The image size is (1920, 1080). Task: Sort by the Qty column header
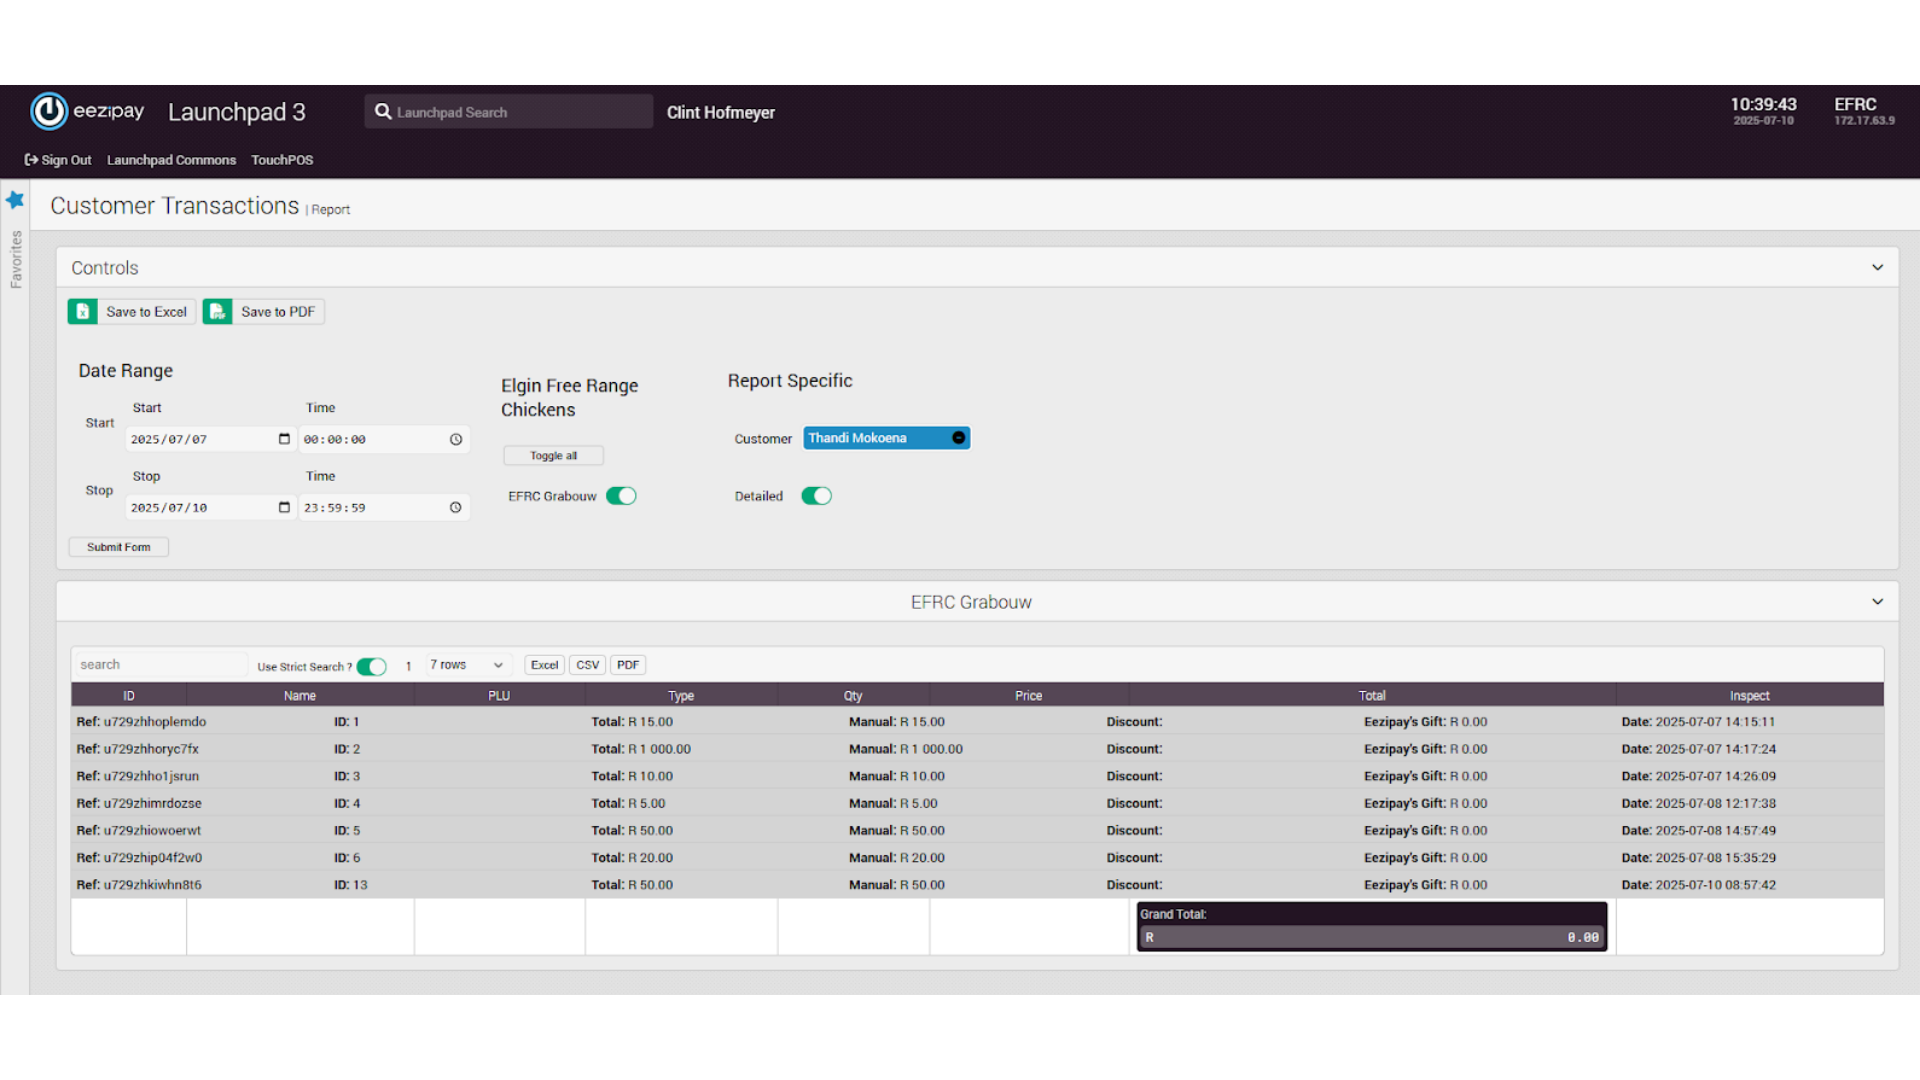click(x=853, y=696)
